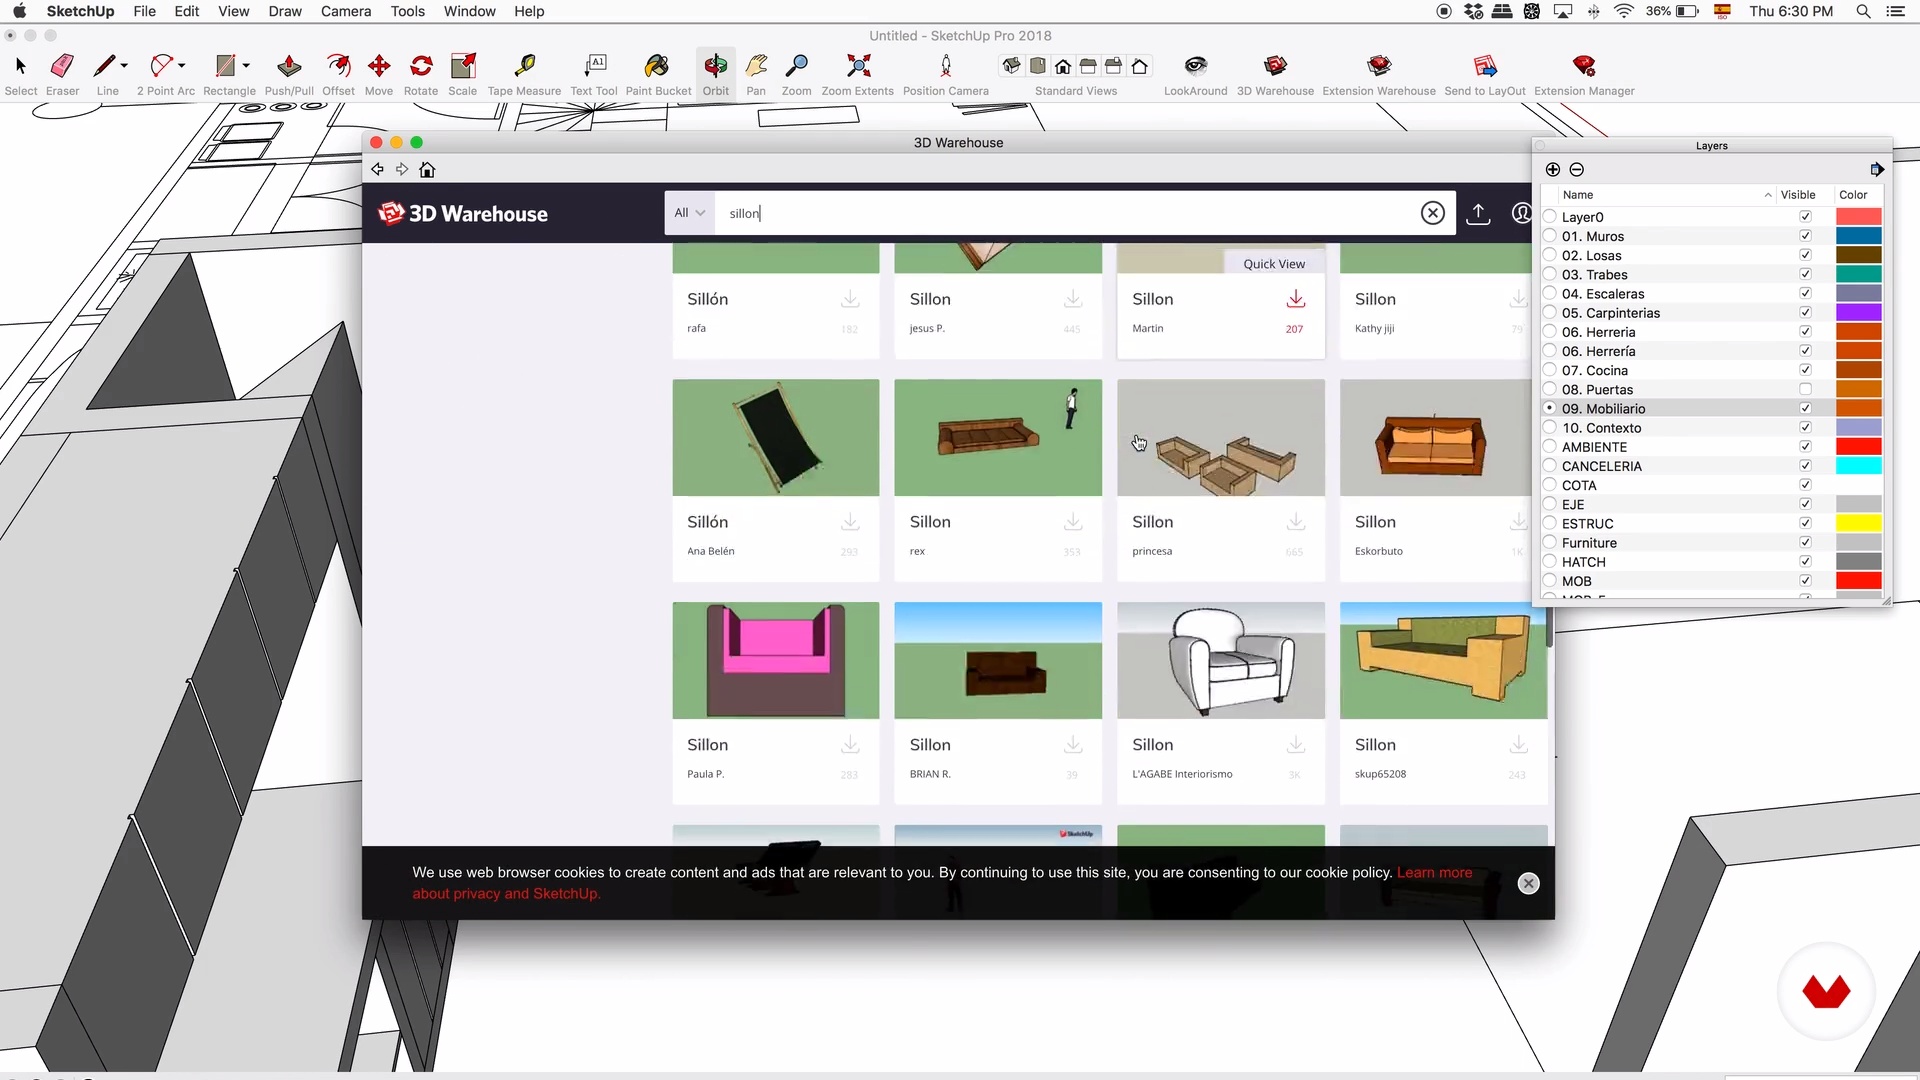Toggle visibility of 04. Escaleras layer
The image size is (1920, 1080).
1805,293
